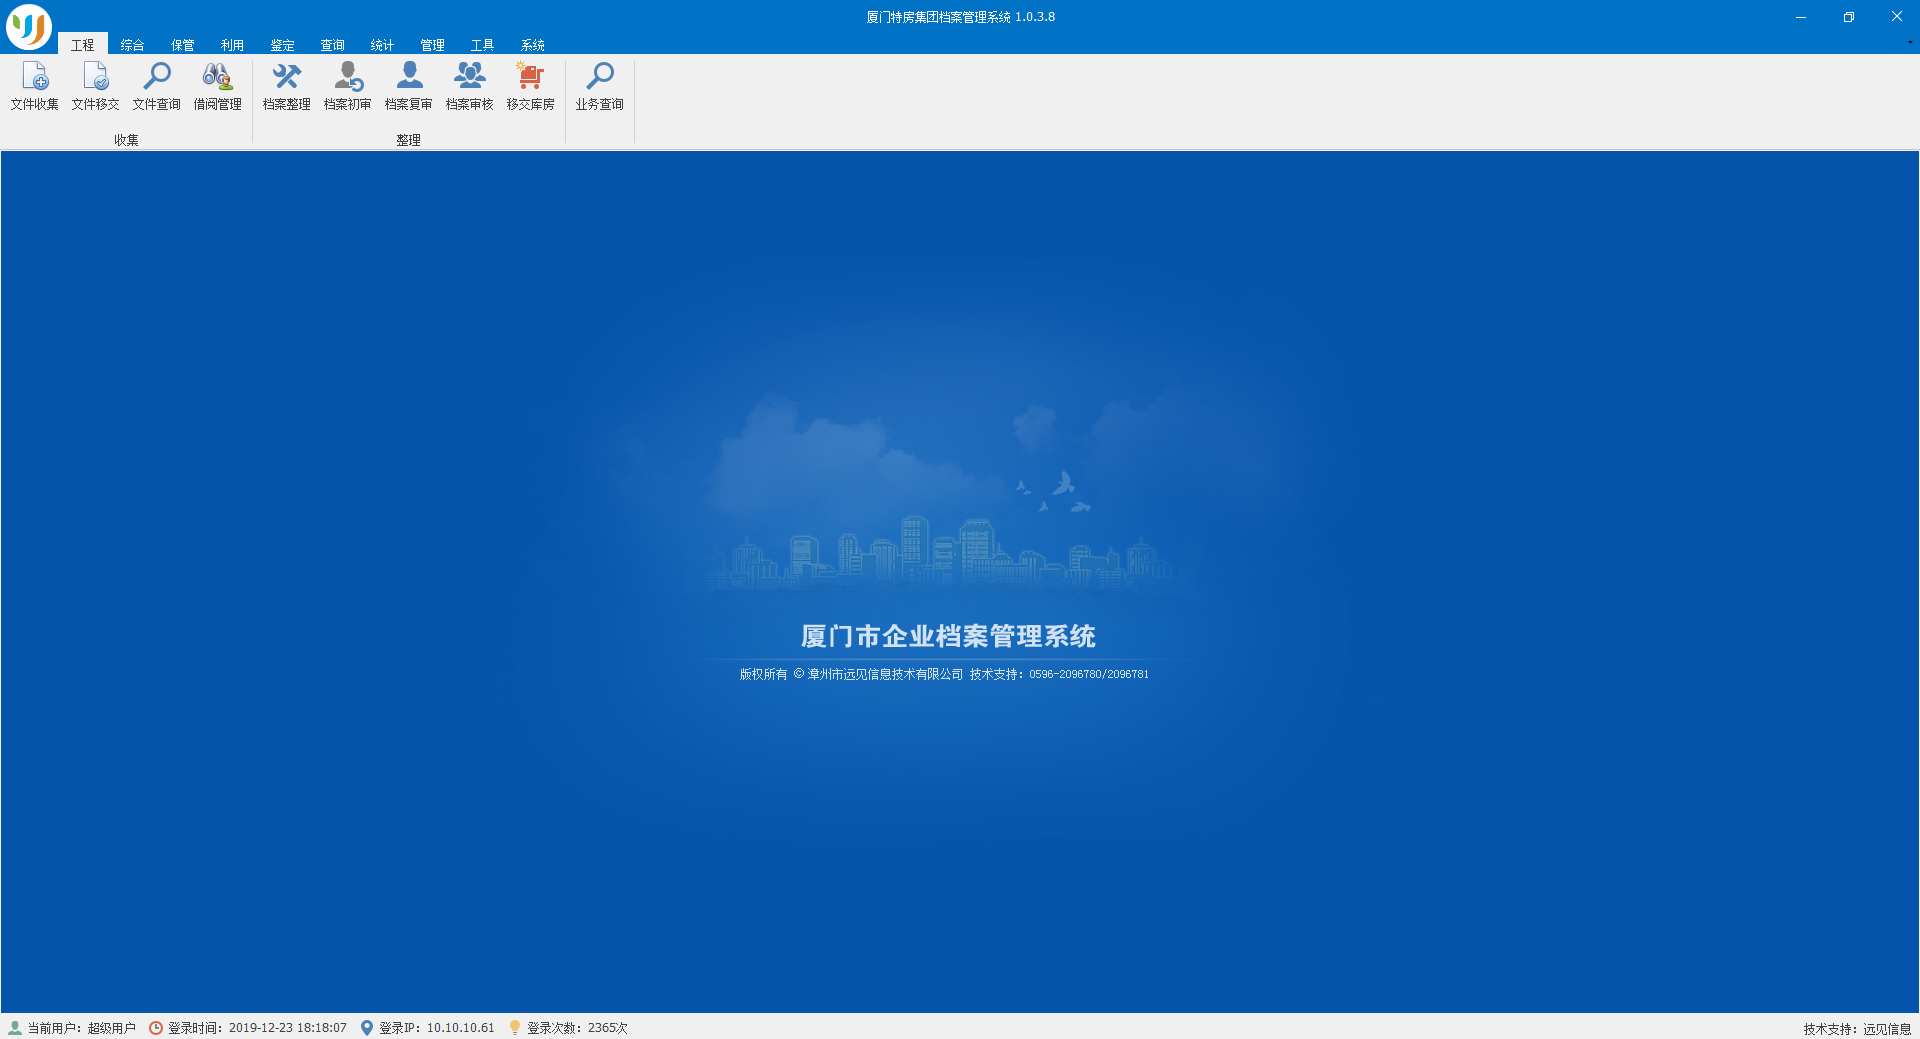Image resolution: width=1920 pixels, height=1039 pixels.
Task: Launch 档案整理 archive organizing tool
Action: point(287,86)
